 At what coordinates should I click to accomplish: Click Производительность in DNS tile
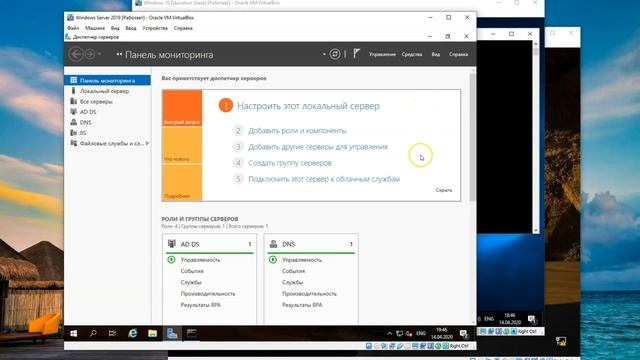pyautogui.click(x=309, y=293)
